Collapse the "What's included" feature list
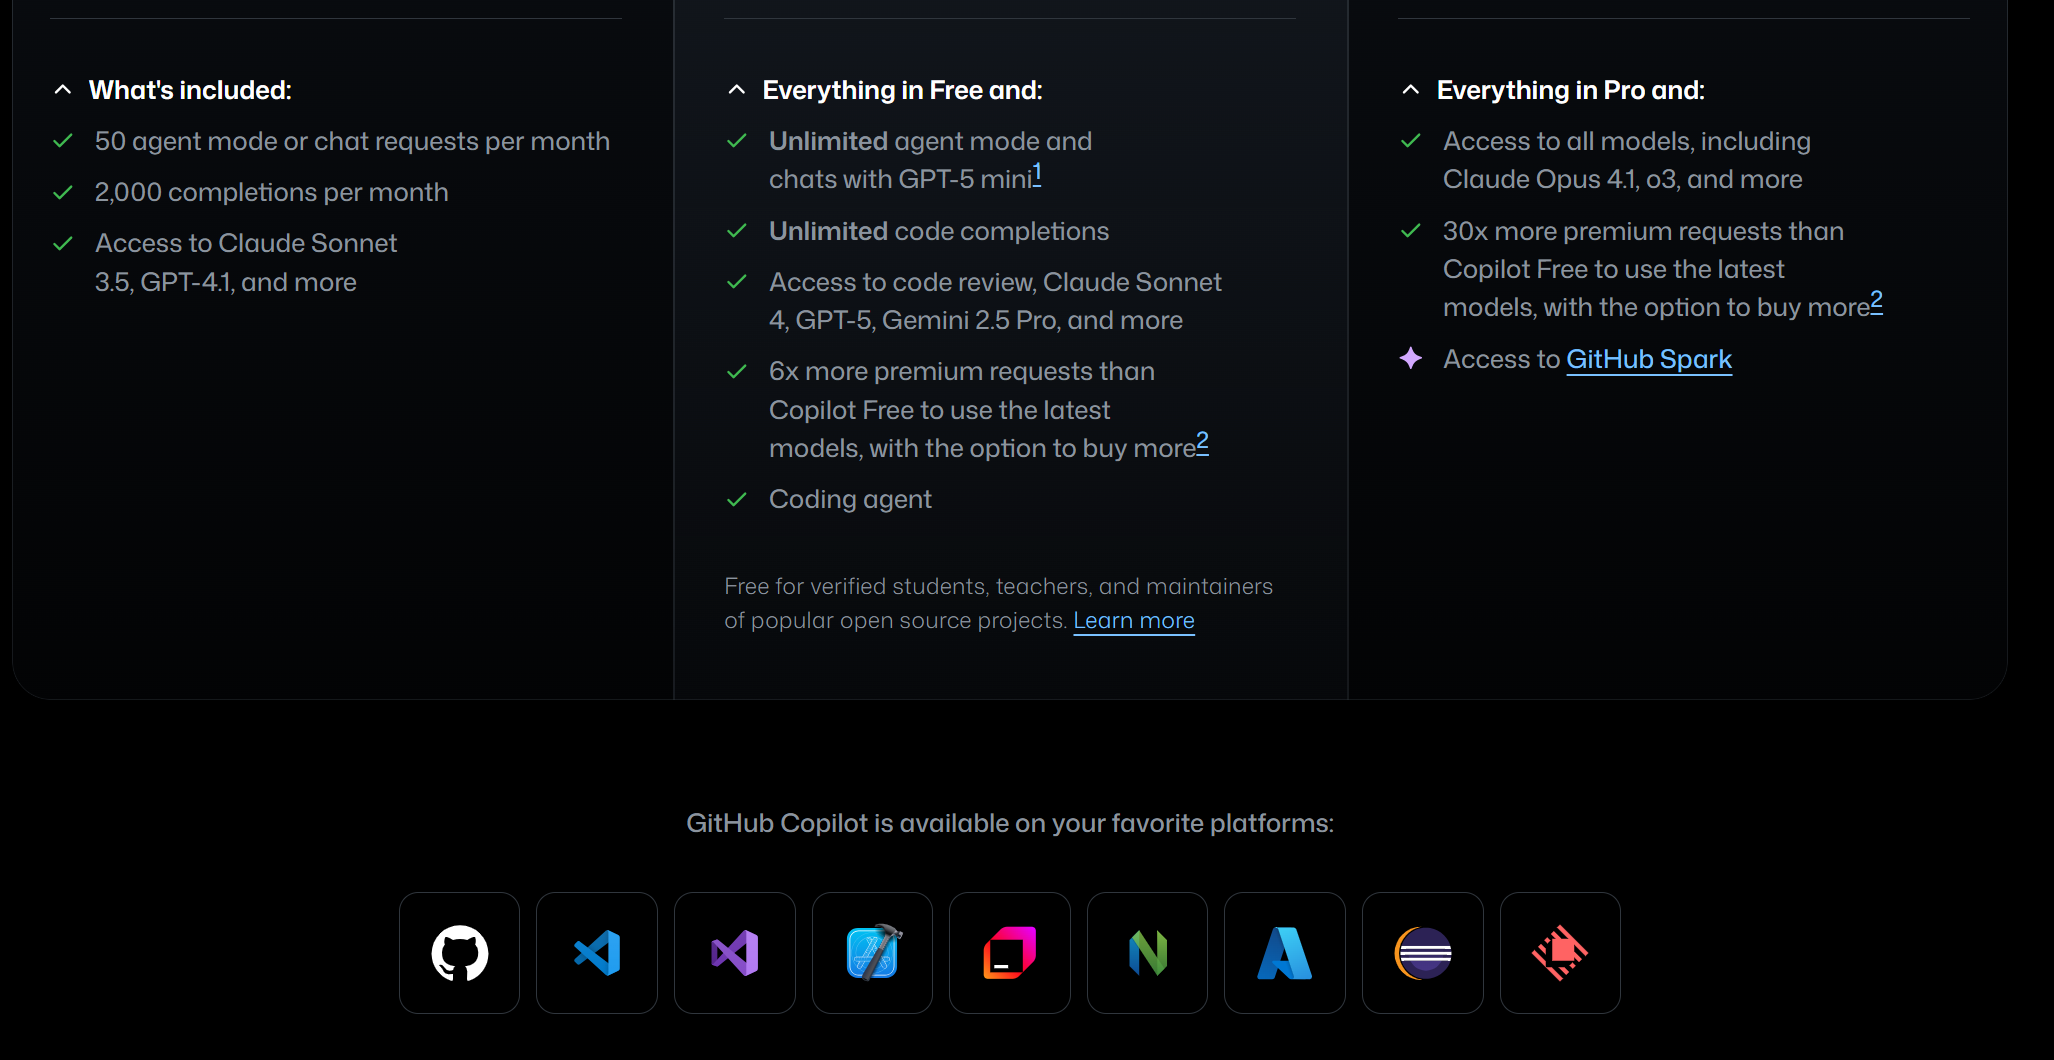 coord(63,90)
